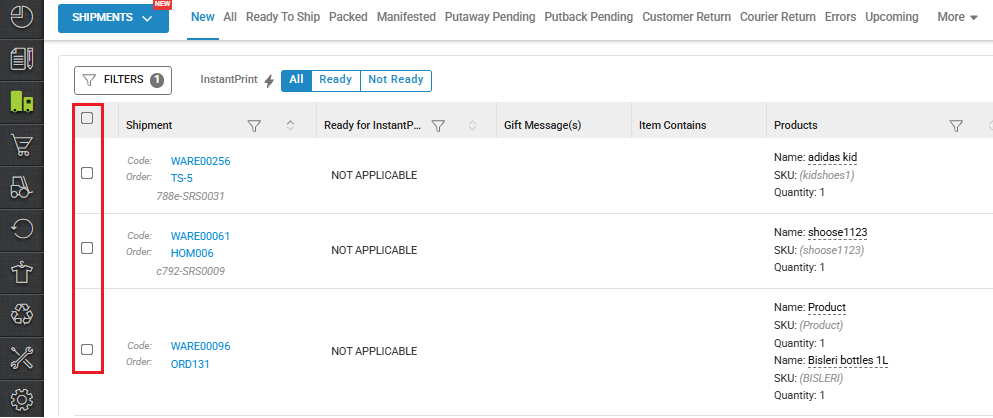The image size is (993, 418).
Task: Open the recycle icon in the sidebar
Action: pyautogui.click(x=22, y=313)
